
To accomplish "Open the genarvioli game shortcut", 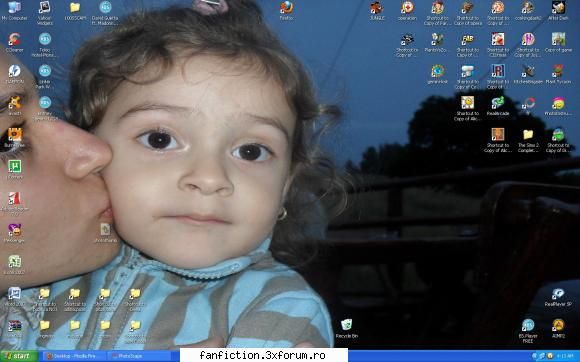I will [438, 74].
